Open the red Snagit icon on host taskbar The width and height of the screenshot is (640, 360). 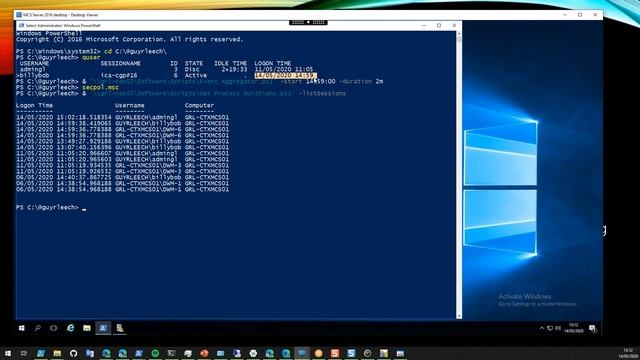335,353
